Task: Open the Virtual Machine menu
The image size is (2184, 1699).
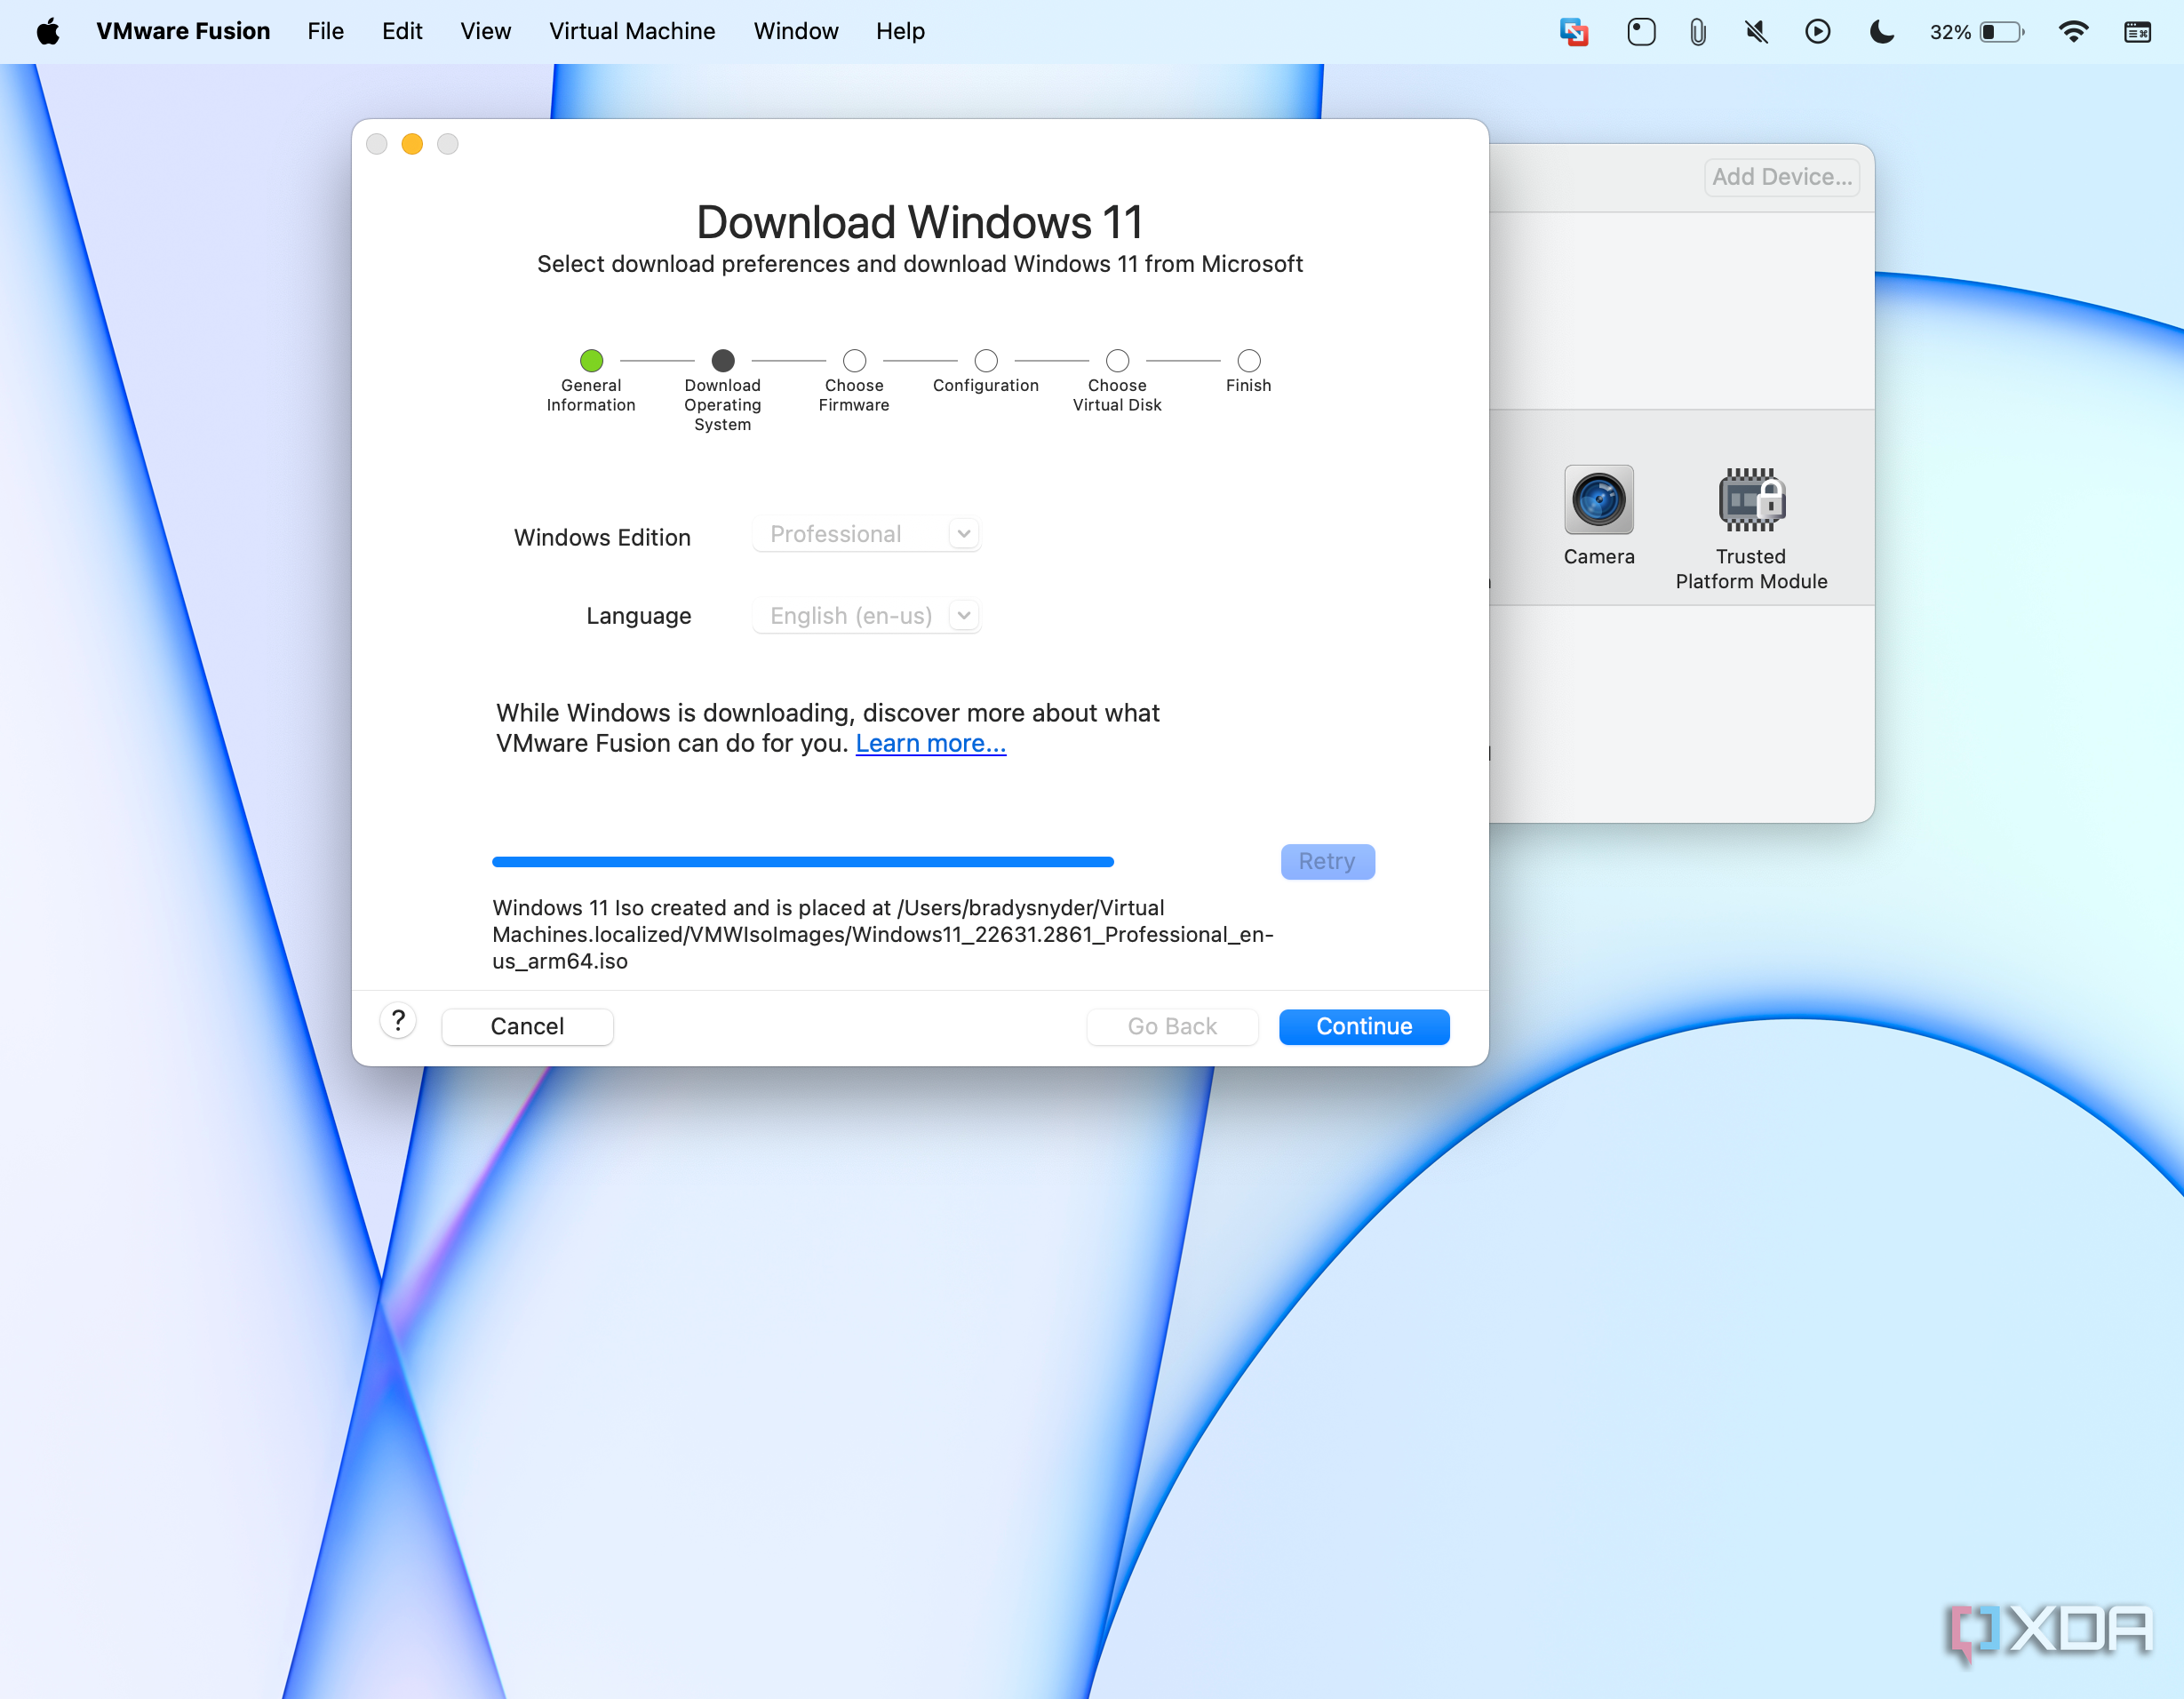Action: click(x=632, y=32)
